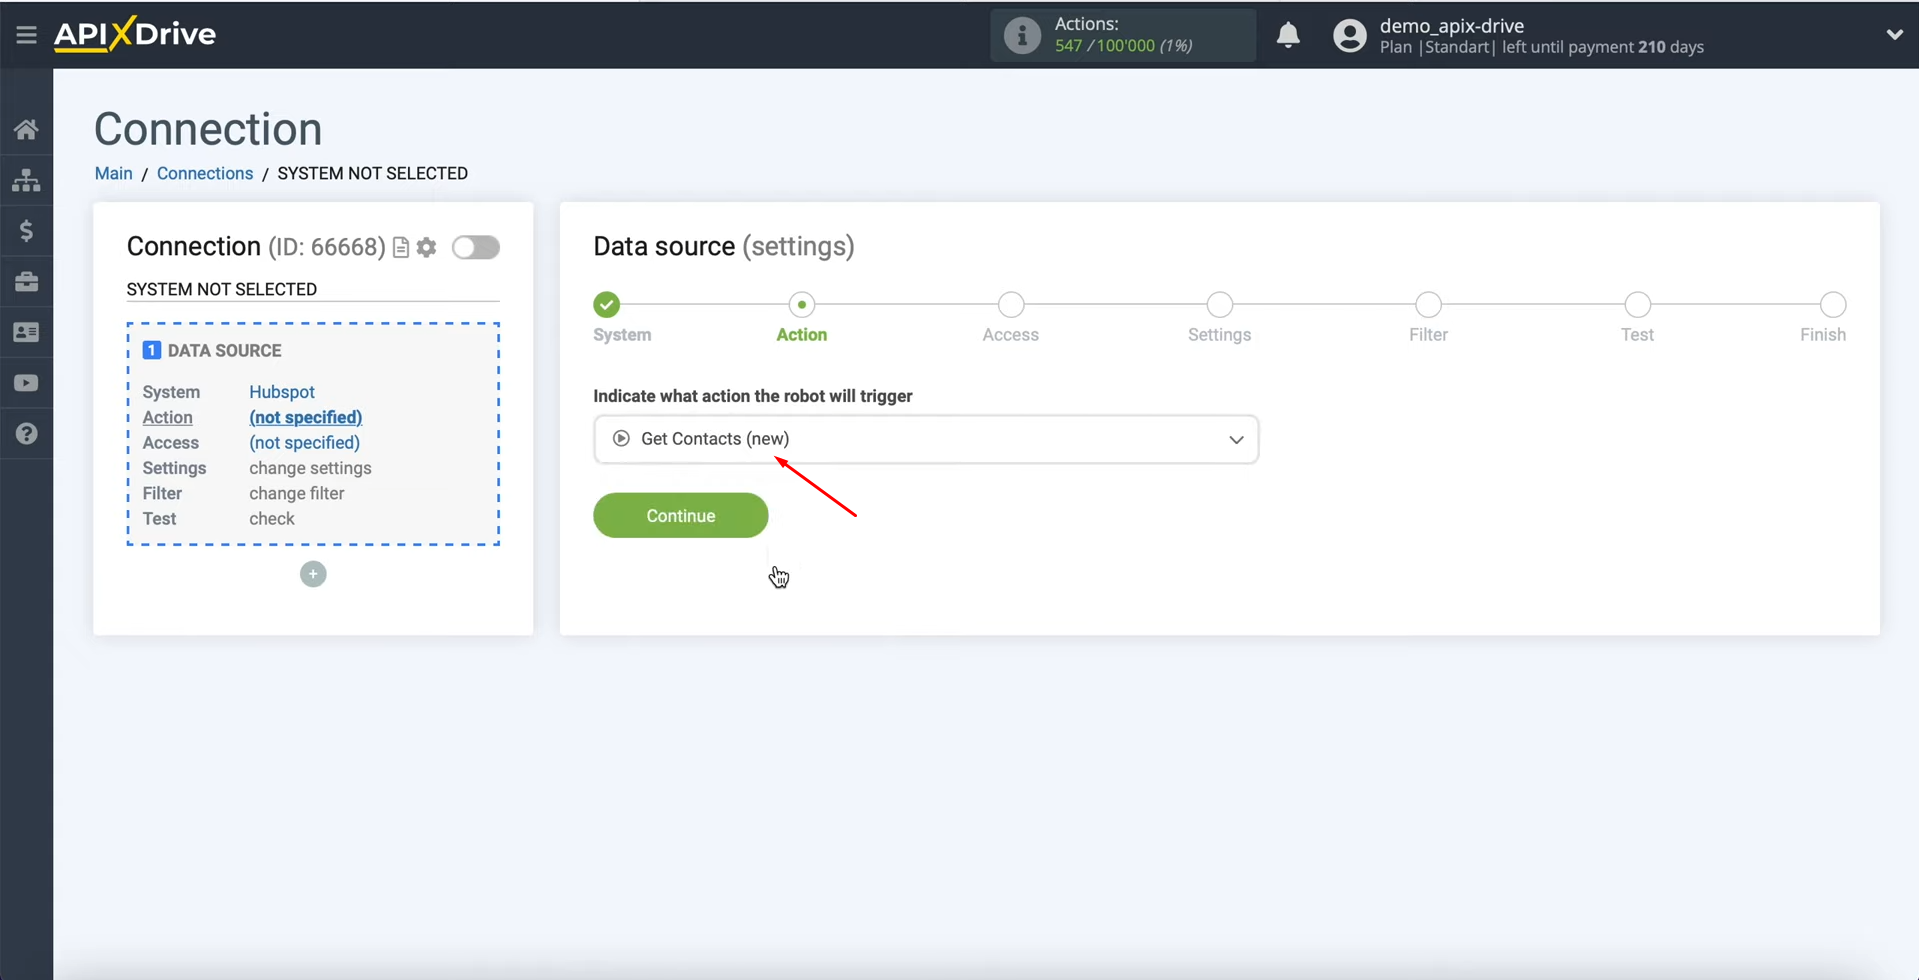This screenshot has width=1919, height=980.
Task: Select the Filter step circle
Action: [x=1428, y=305]
